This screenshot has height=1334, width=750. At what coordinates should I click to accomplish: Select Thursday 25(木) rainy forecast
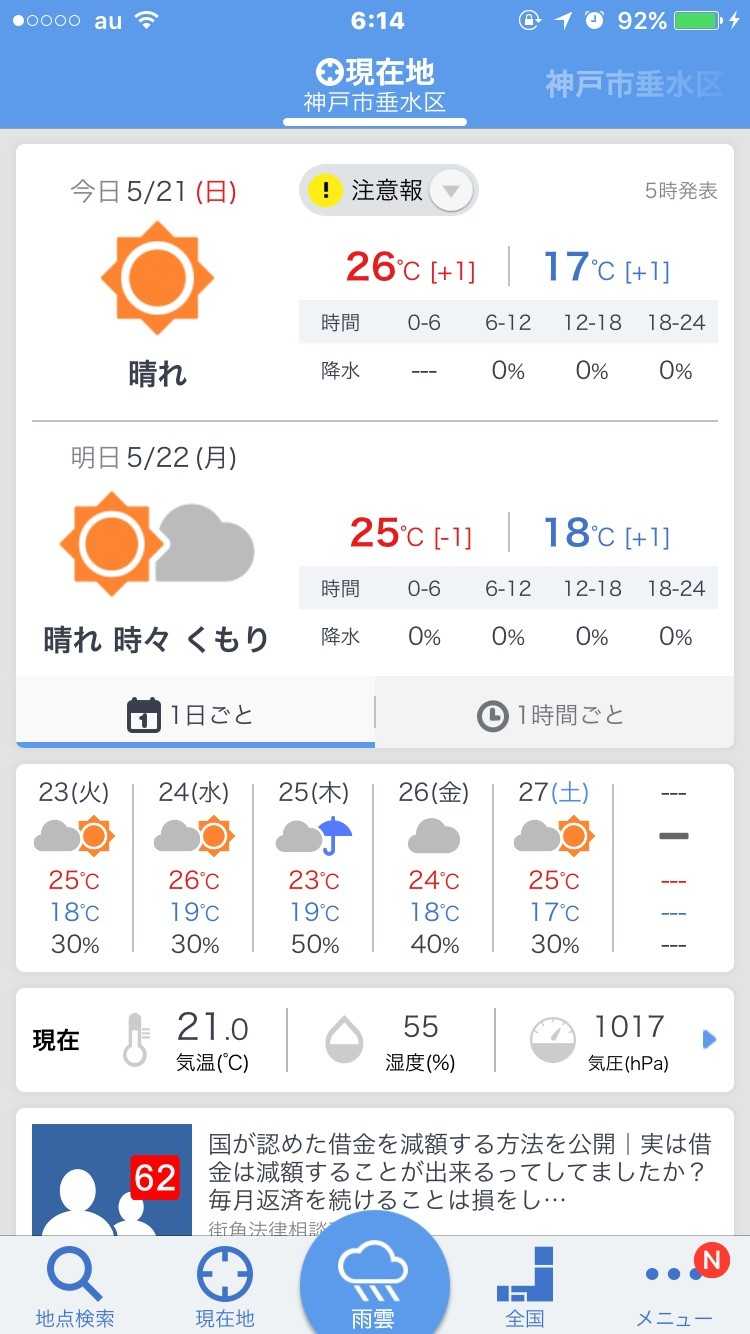coord(314,866)
